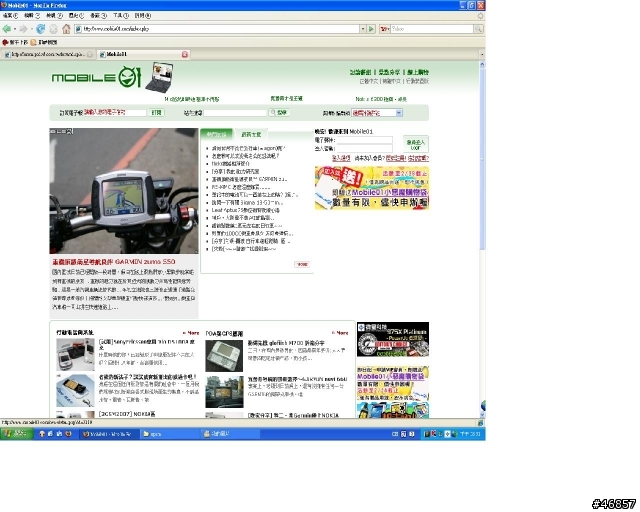Open the glofiish M700 article thumbnail

pyautogui.click(x=224, y=356)
